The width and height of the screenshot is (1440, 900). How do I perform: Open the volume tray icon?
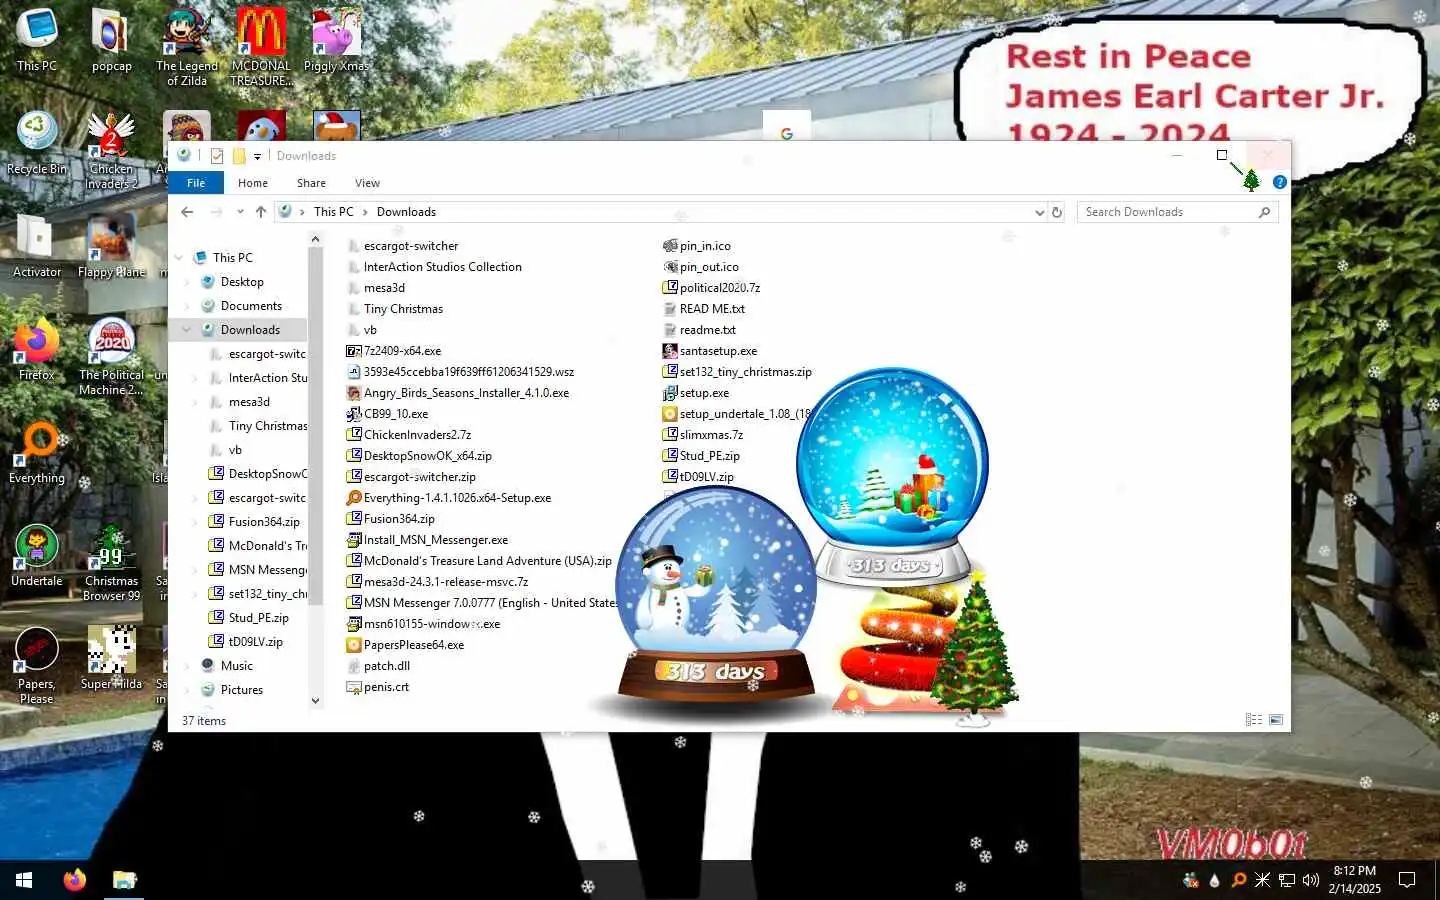[1310, 880]
